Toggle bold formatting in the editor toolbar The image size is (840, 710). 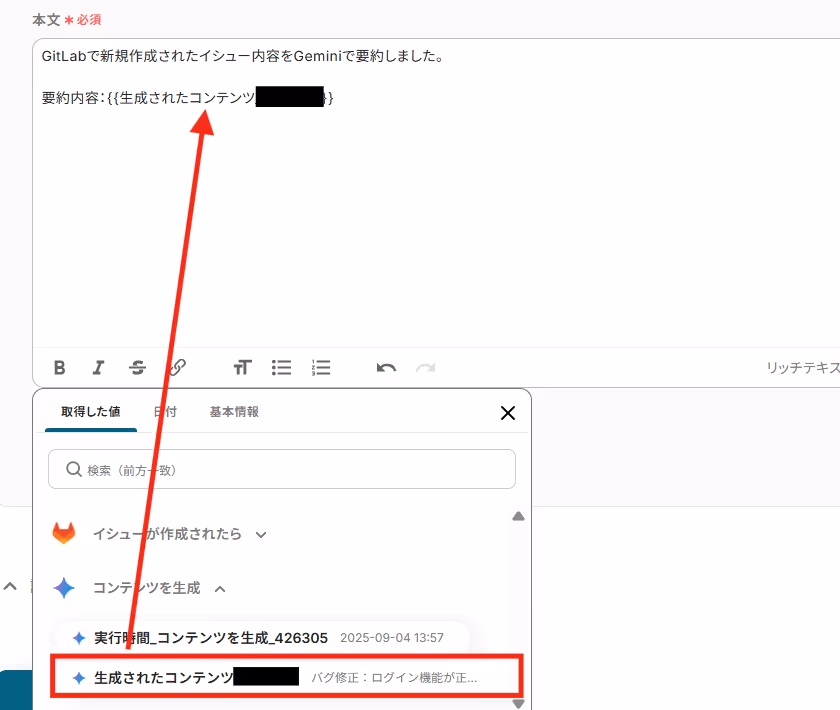(59, 368)
